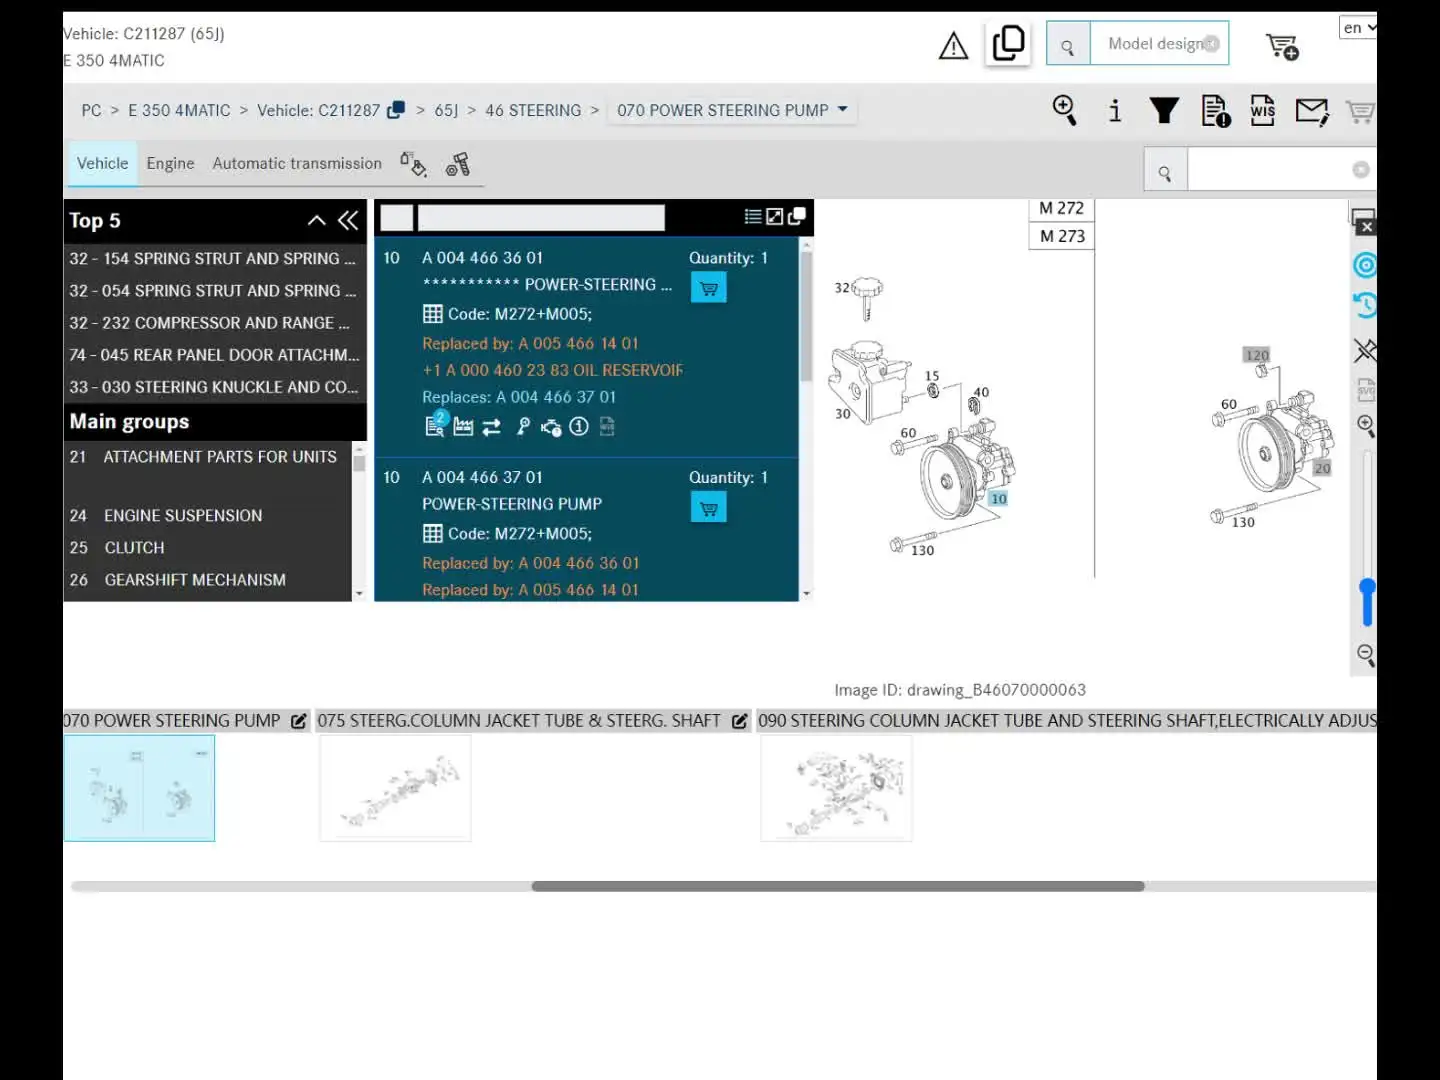Select the 070 Power Steering Pump thumbnail
The height and width of the screenshot is (1080, 1440).
pos(139,788)
